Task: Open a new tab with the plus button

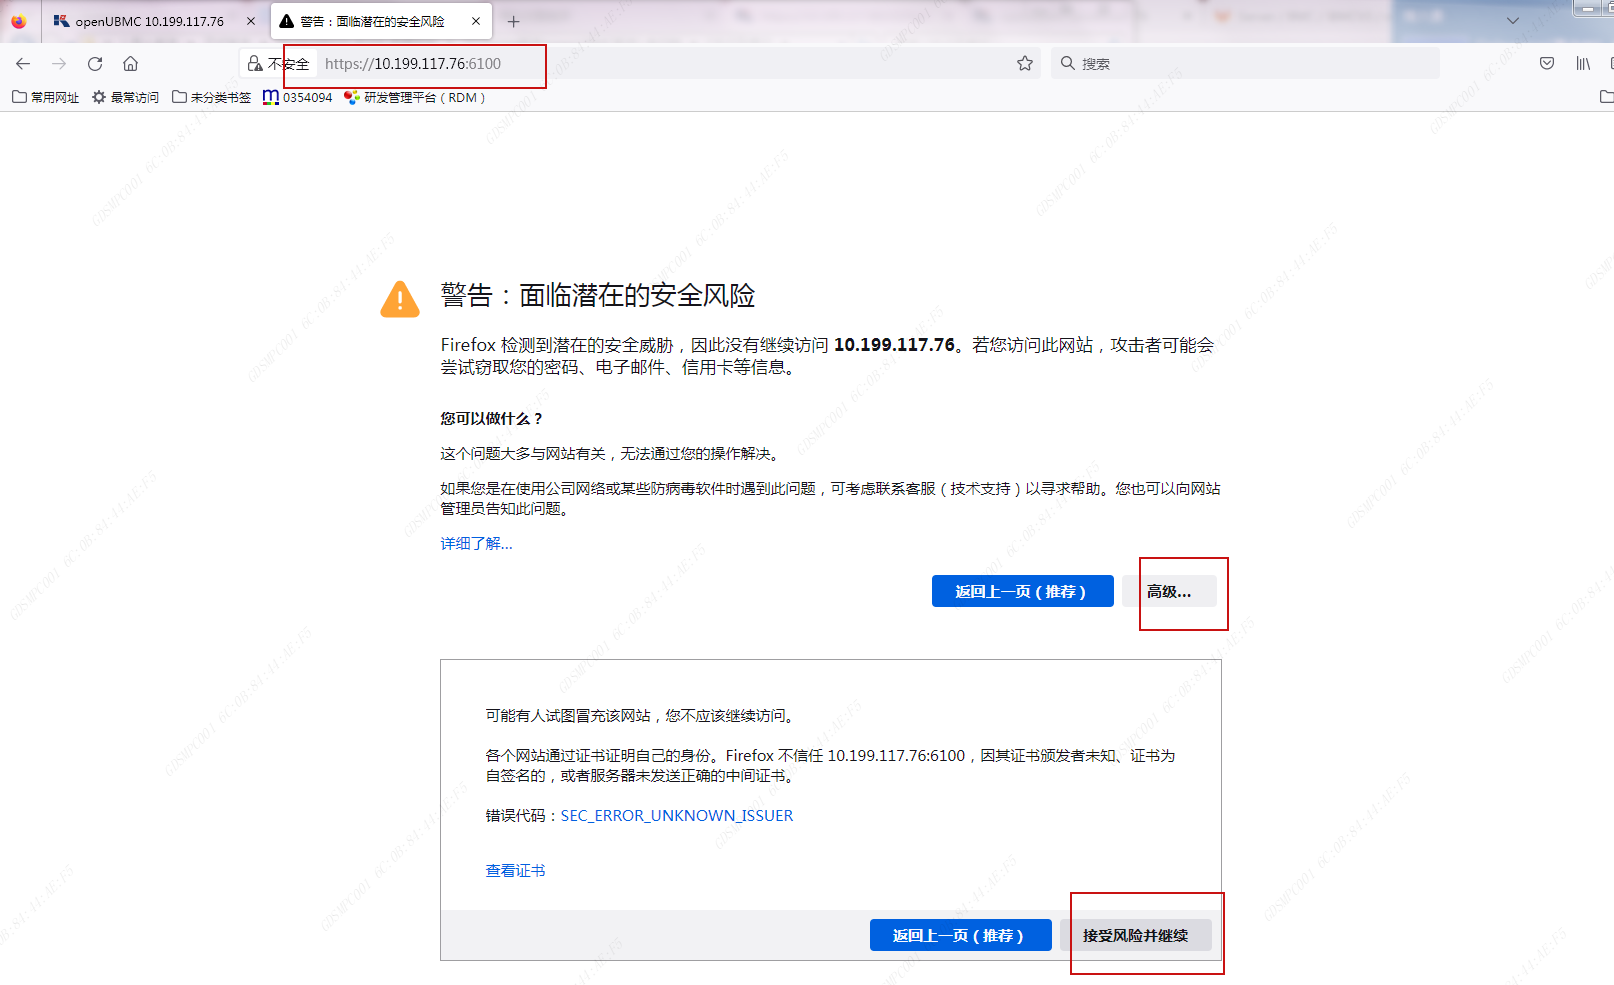Action: tap(513, 21)
